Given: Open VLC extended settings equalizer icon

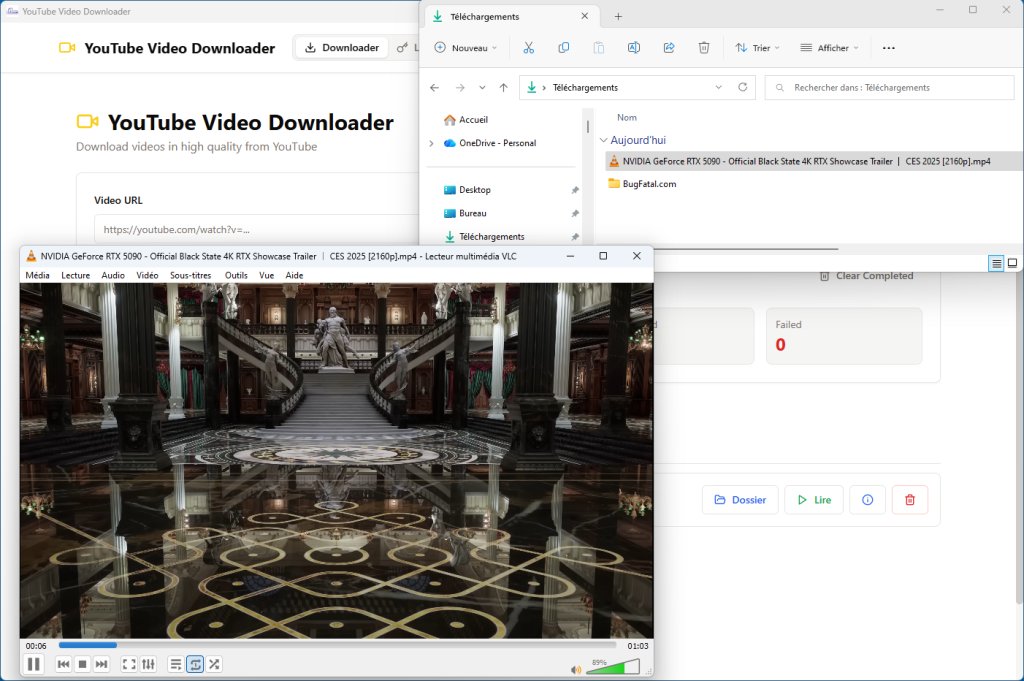Looking at the screenshot, I should [148, 663].
